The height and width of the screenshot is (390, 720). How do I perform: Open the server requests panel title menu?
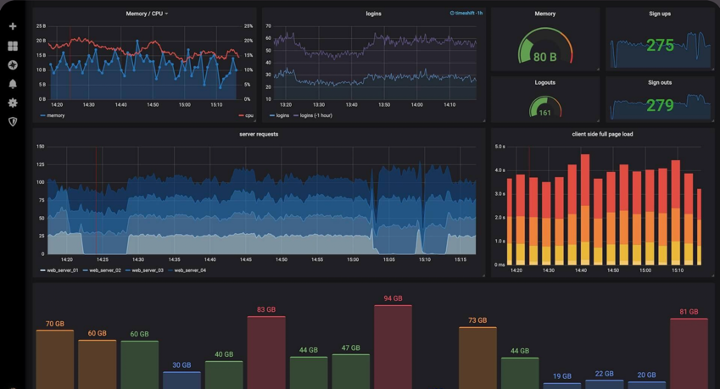tap(259, 134)
